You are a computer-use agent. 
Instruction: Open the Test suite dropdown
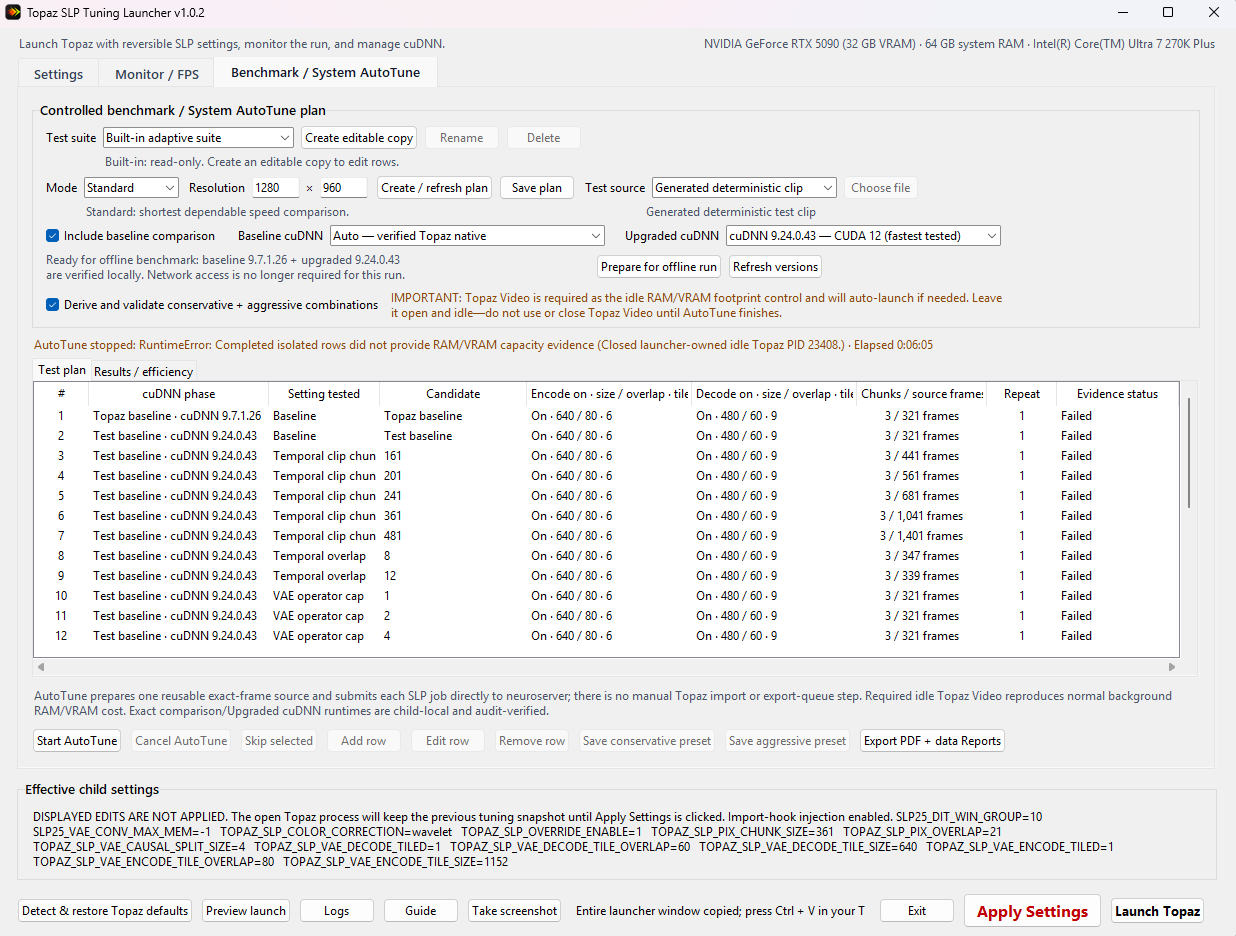pyautogui.click(x=198, y=138)
